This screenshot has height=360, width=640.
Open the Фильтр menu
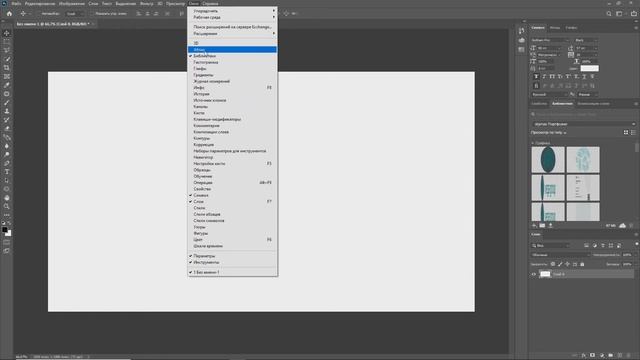click(146, 3)
